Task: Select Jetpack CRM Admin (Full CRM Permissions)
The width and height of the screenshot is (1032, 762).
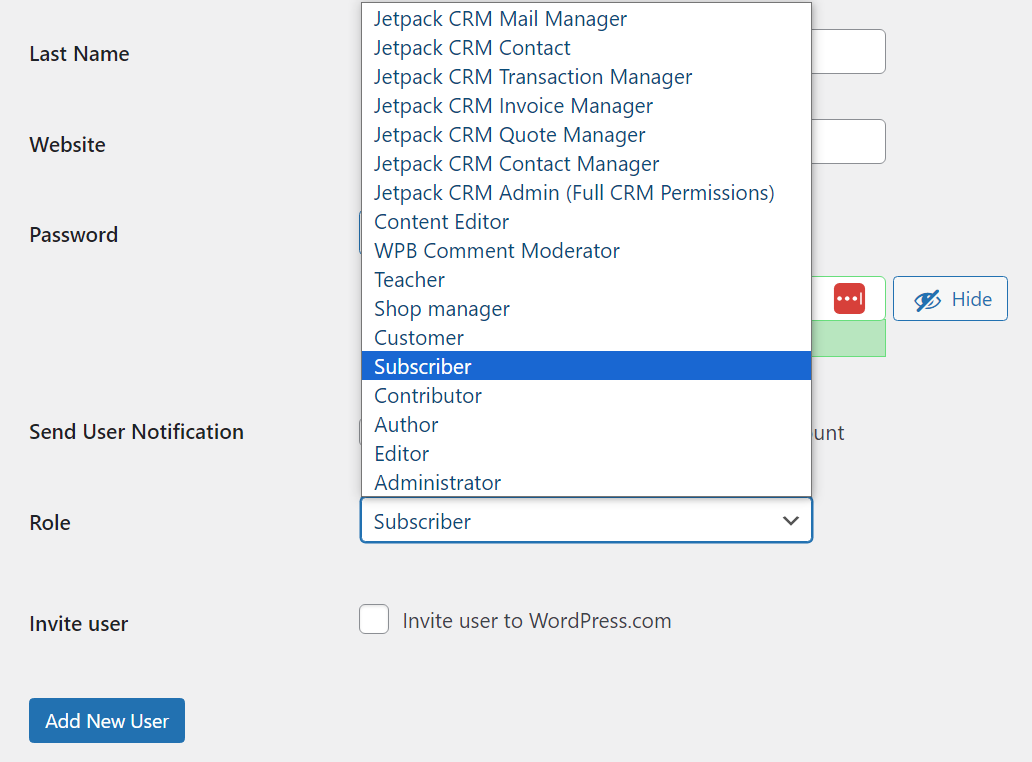Action: [574, 192]
